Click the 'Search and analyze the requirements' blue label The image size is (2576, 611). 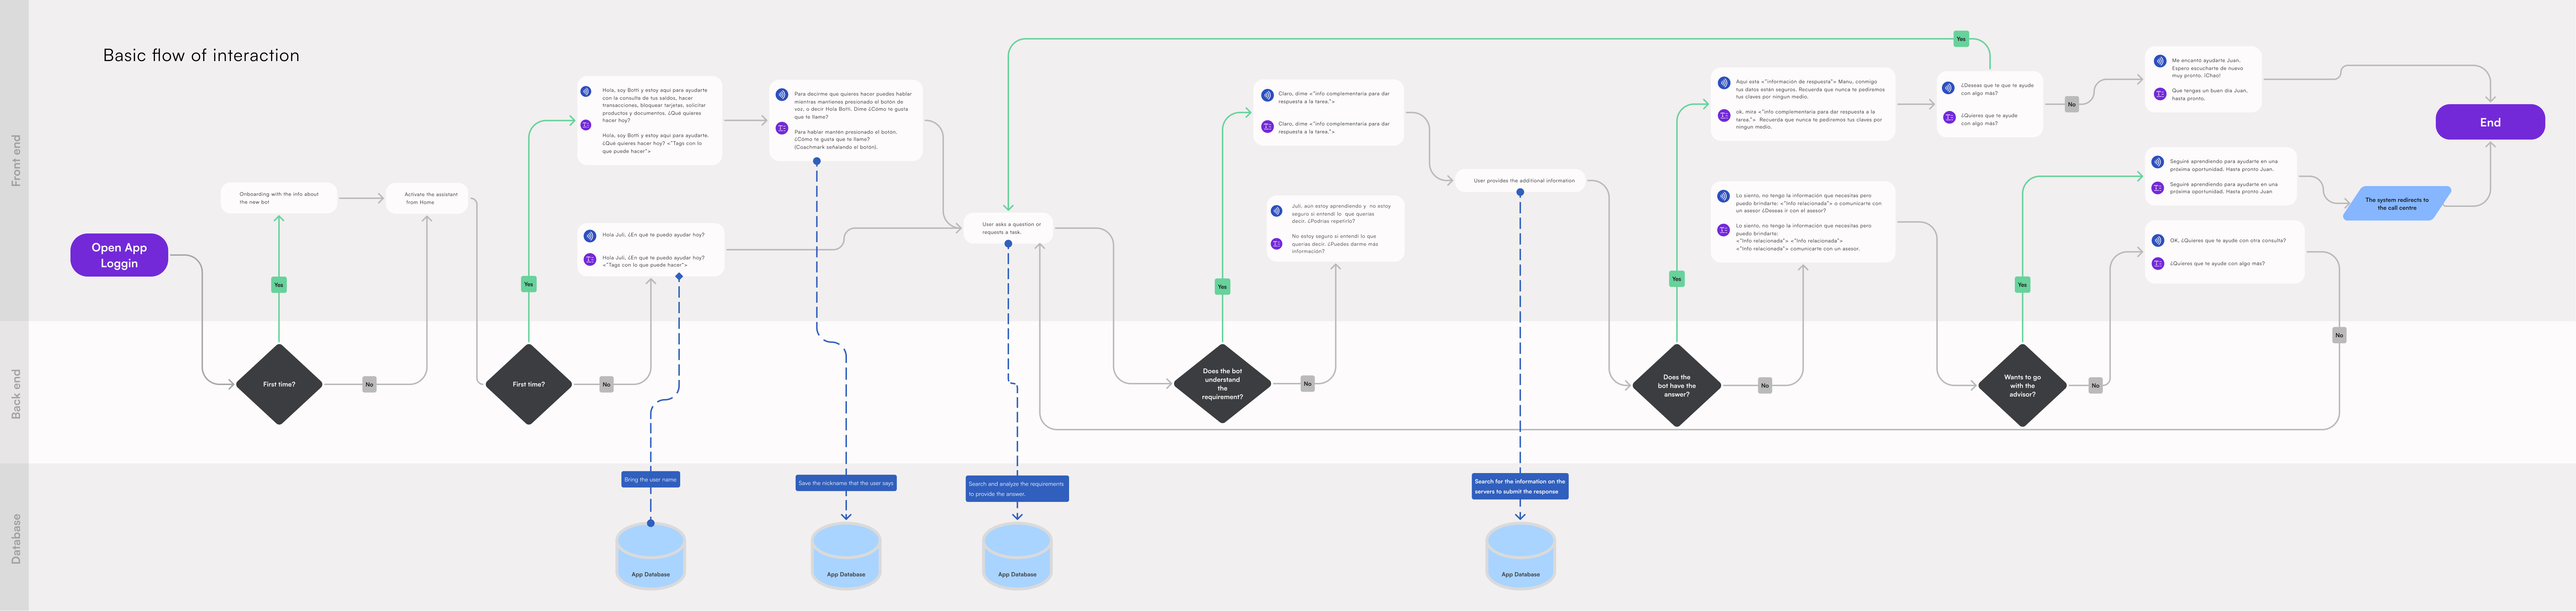[x=1017, y=489]
